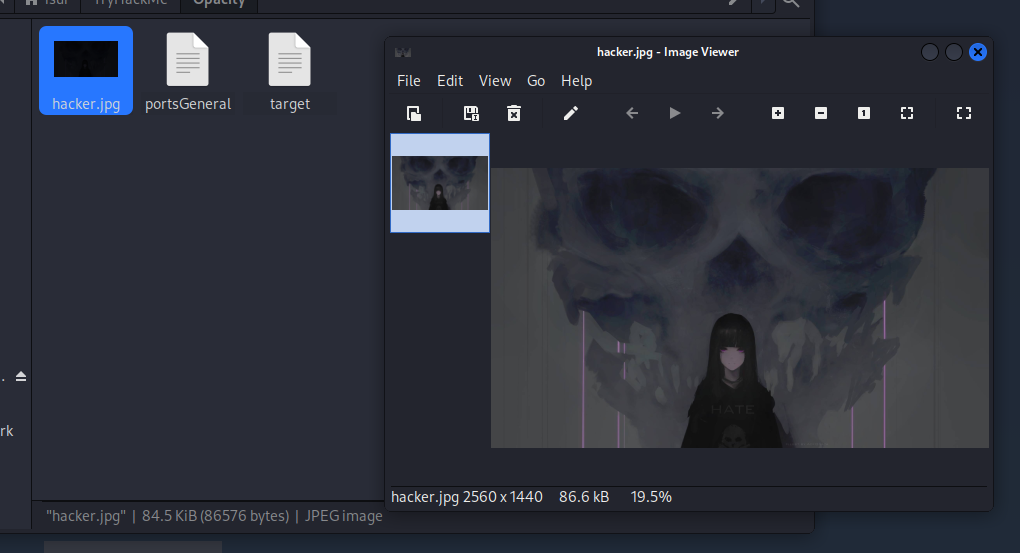
Task: Fit the image to the window
Action: pos(907,113)
